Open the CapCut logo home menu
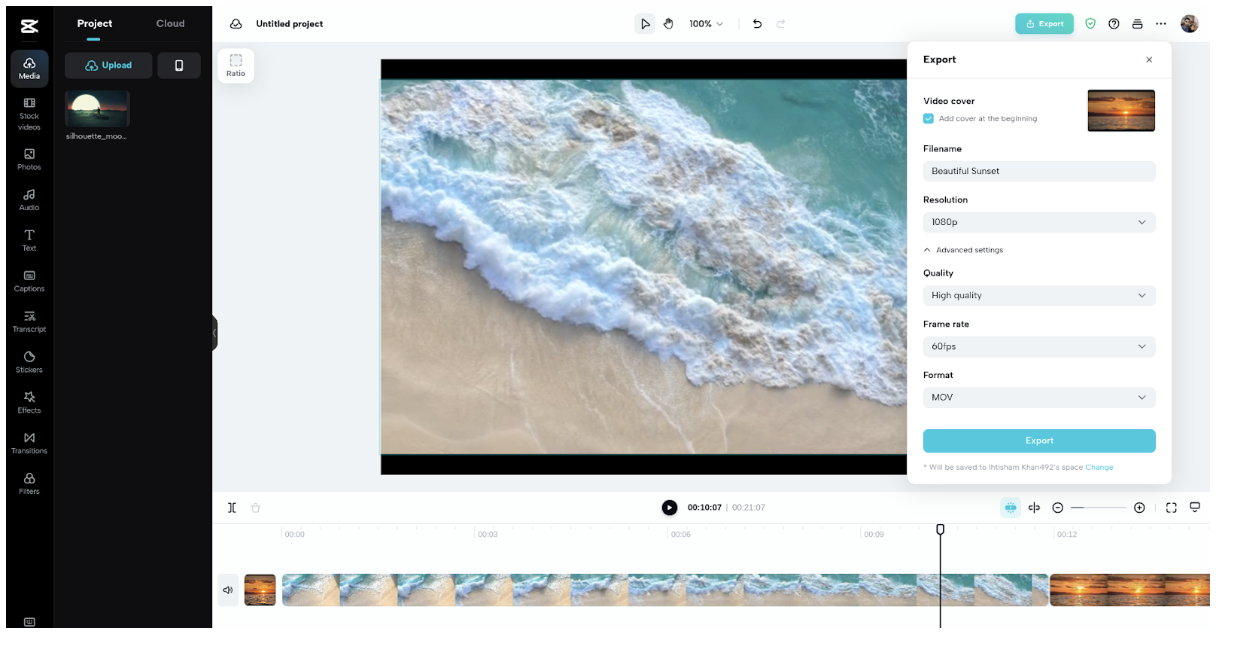 [x=29, y=26]
